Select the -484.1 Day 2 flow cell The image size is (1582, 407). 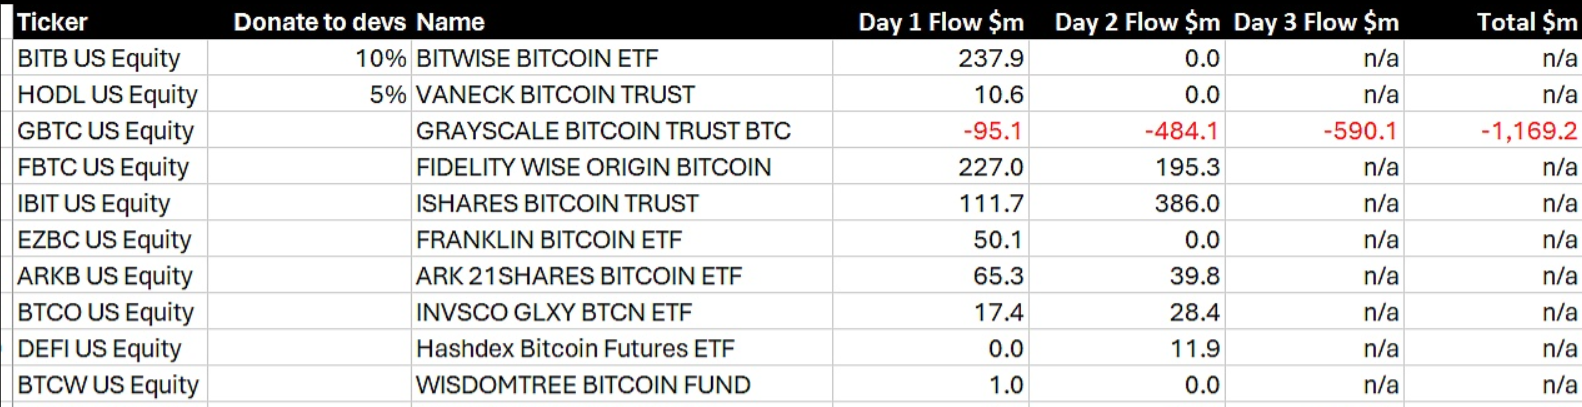coord(1182,131)
